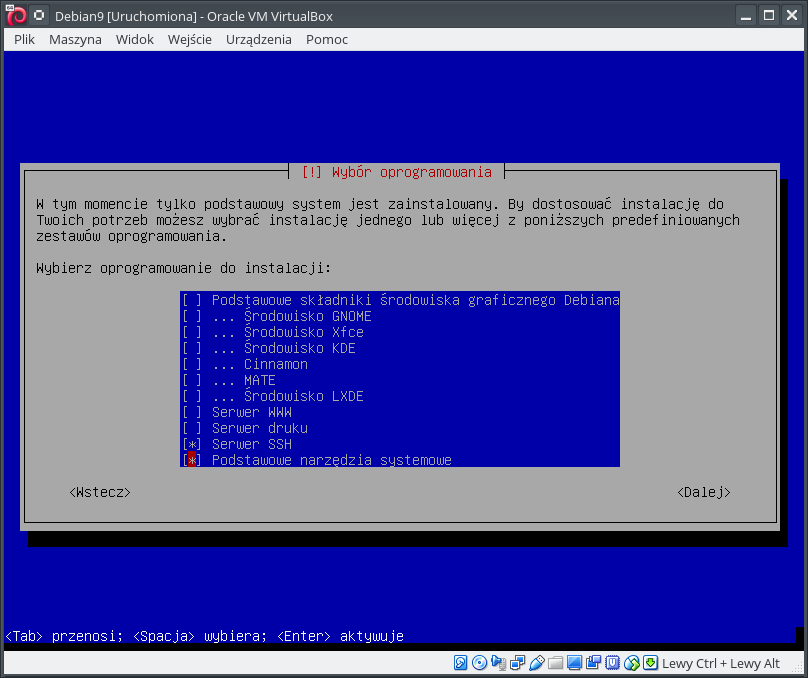Click the optical disc status icon
The width and height of the screenshot is (808, 678).
click(480, 663)
